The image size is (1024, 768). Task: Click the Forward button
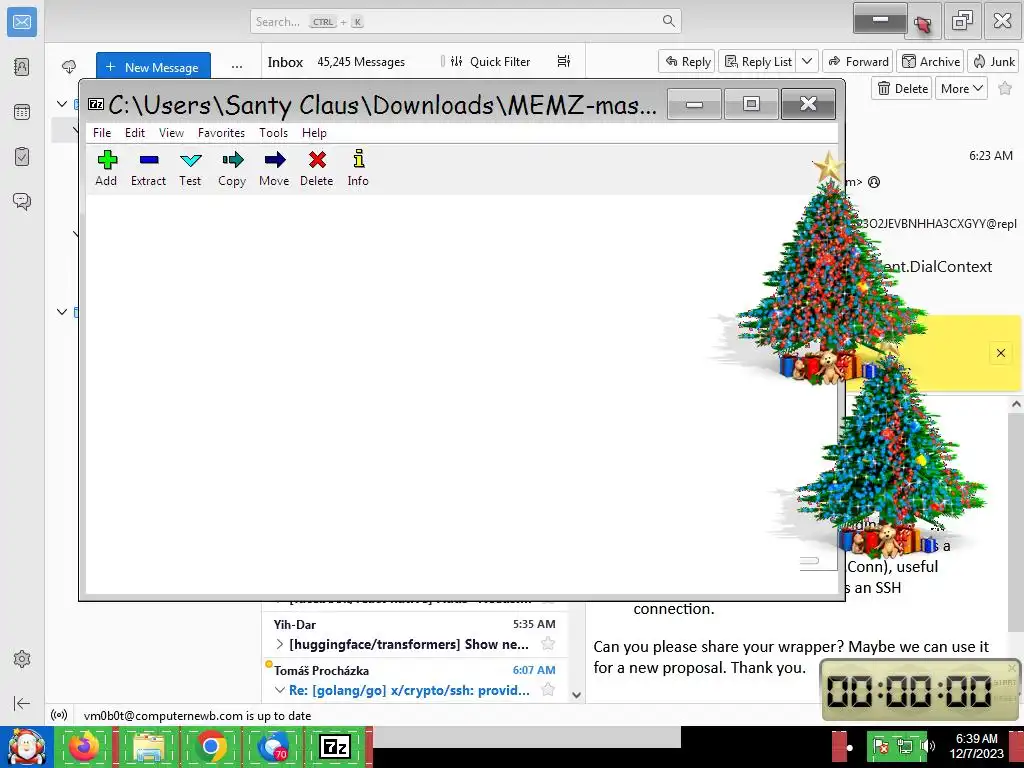[x=858, y=61]
